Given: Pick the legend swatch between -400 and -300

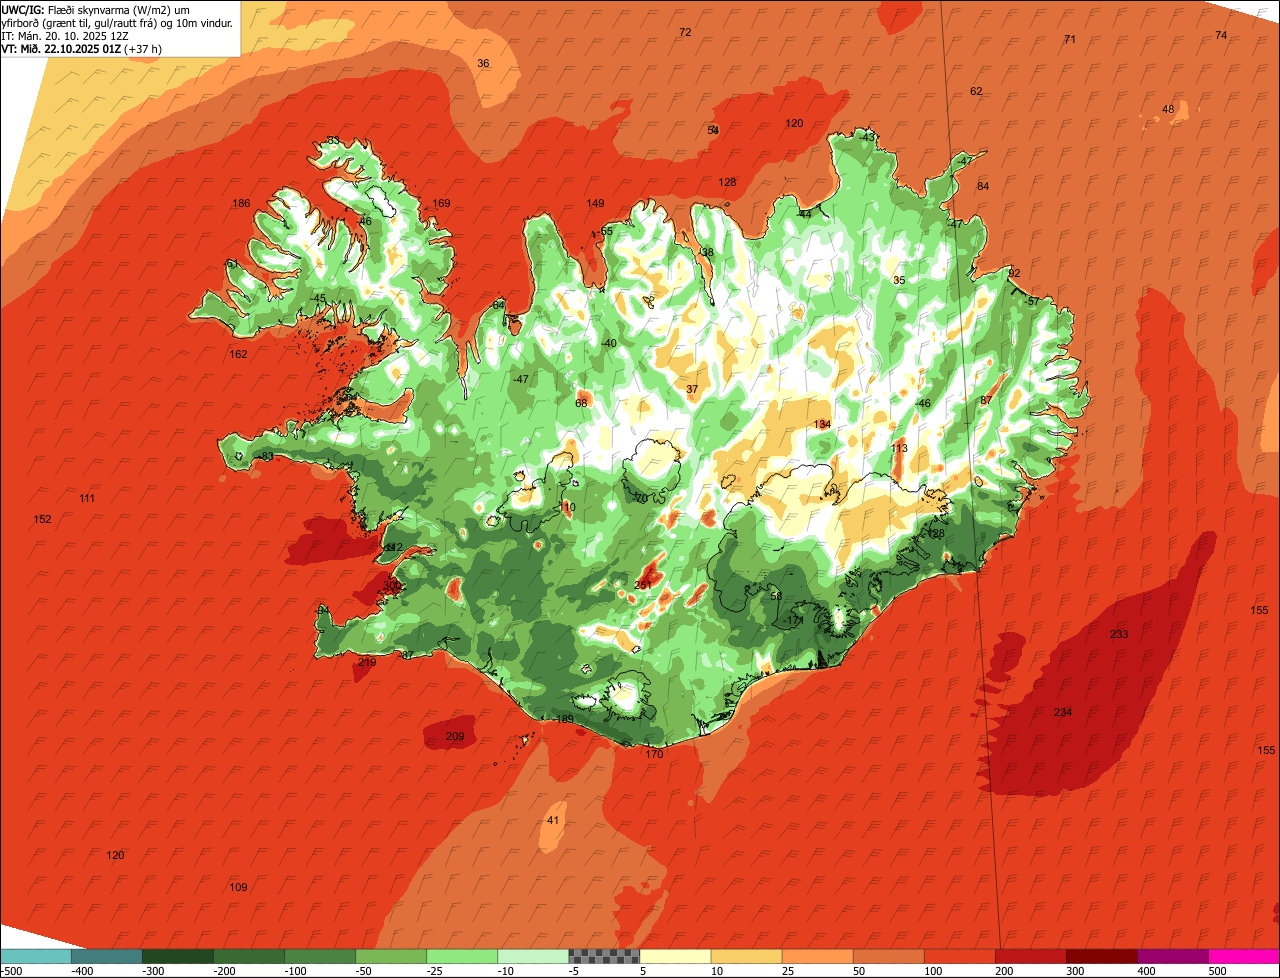Looking at the screenshot, I should pyautogui.click(x=107, y=956).
